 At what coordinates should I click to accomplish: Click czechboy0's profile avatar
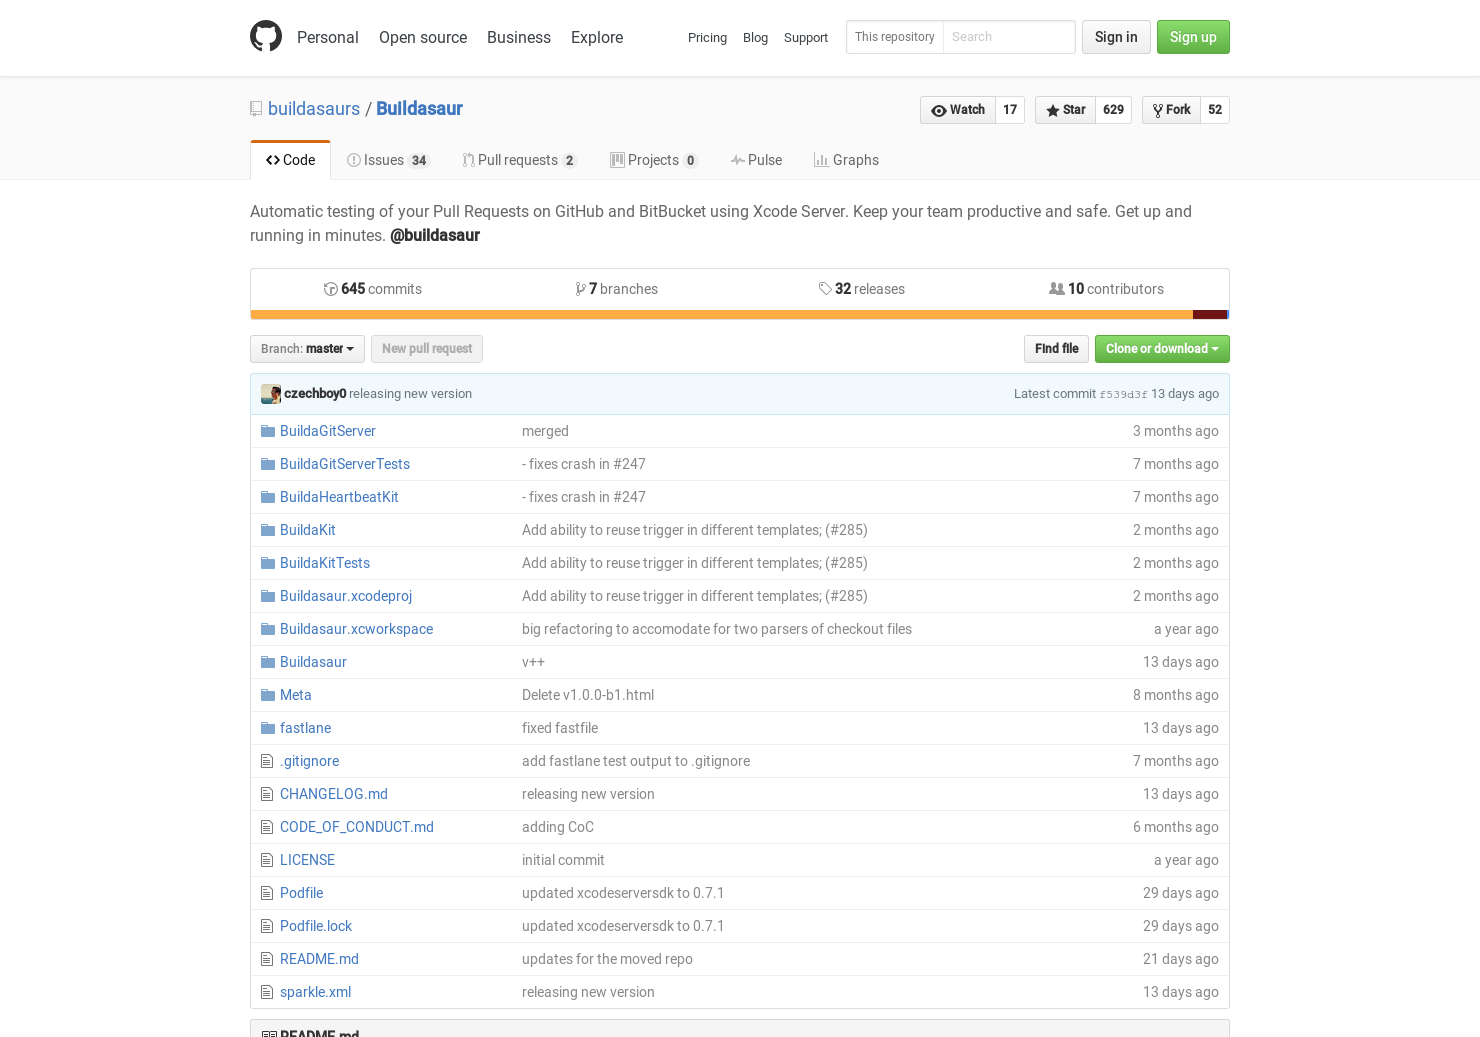pos(270,394)
